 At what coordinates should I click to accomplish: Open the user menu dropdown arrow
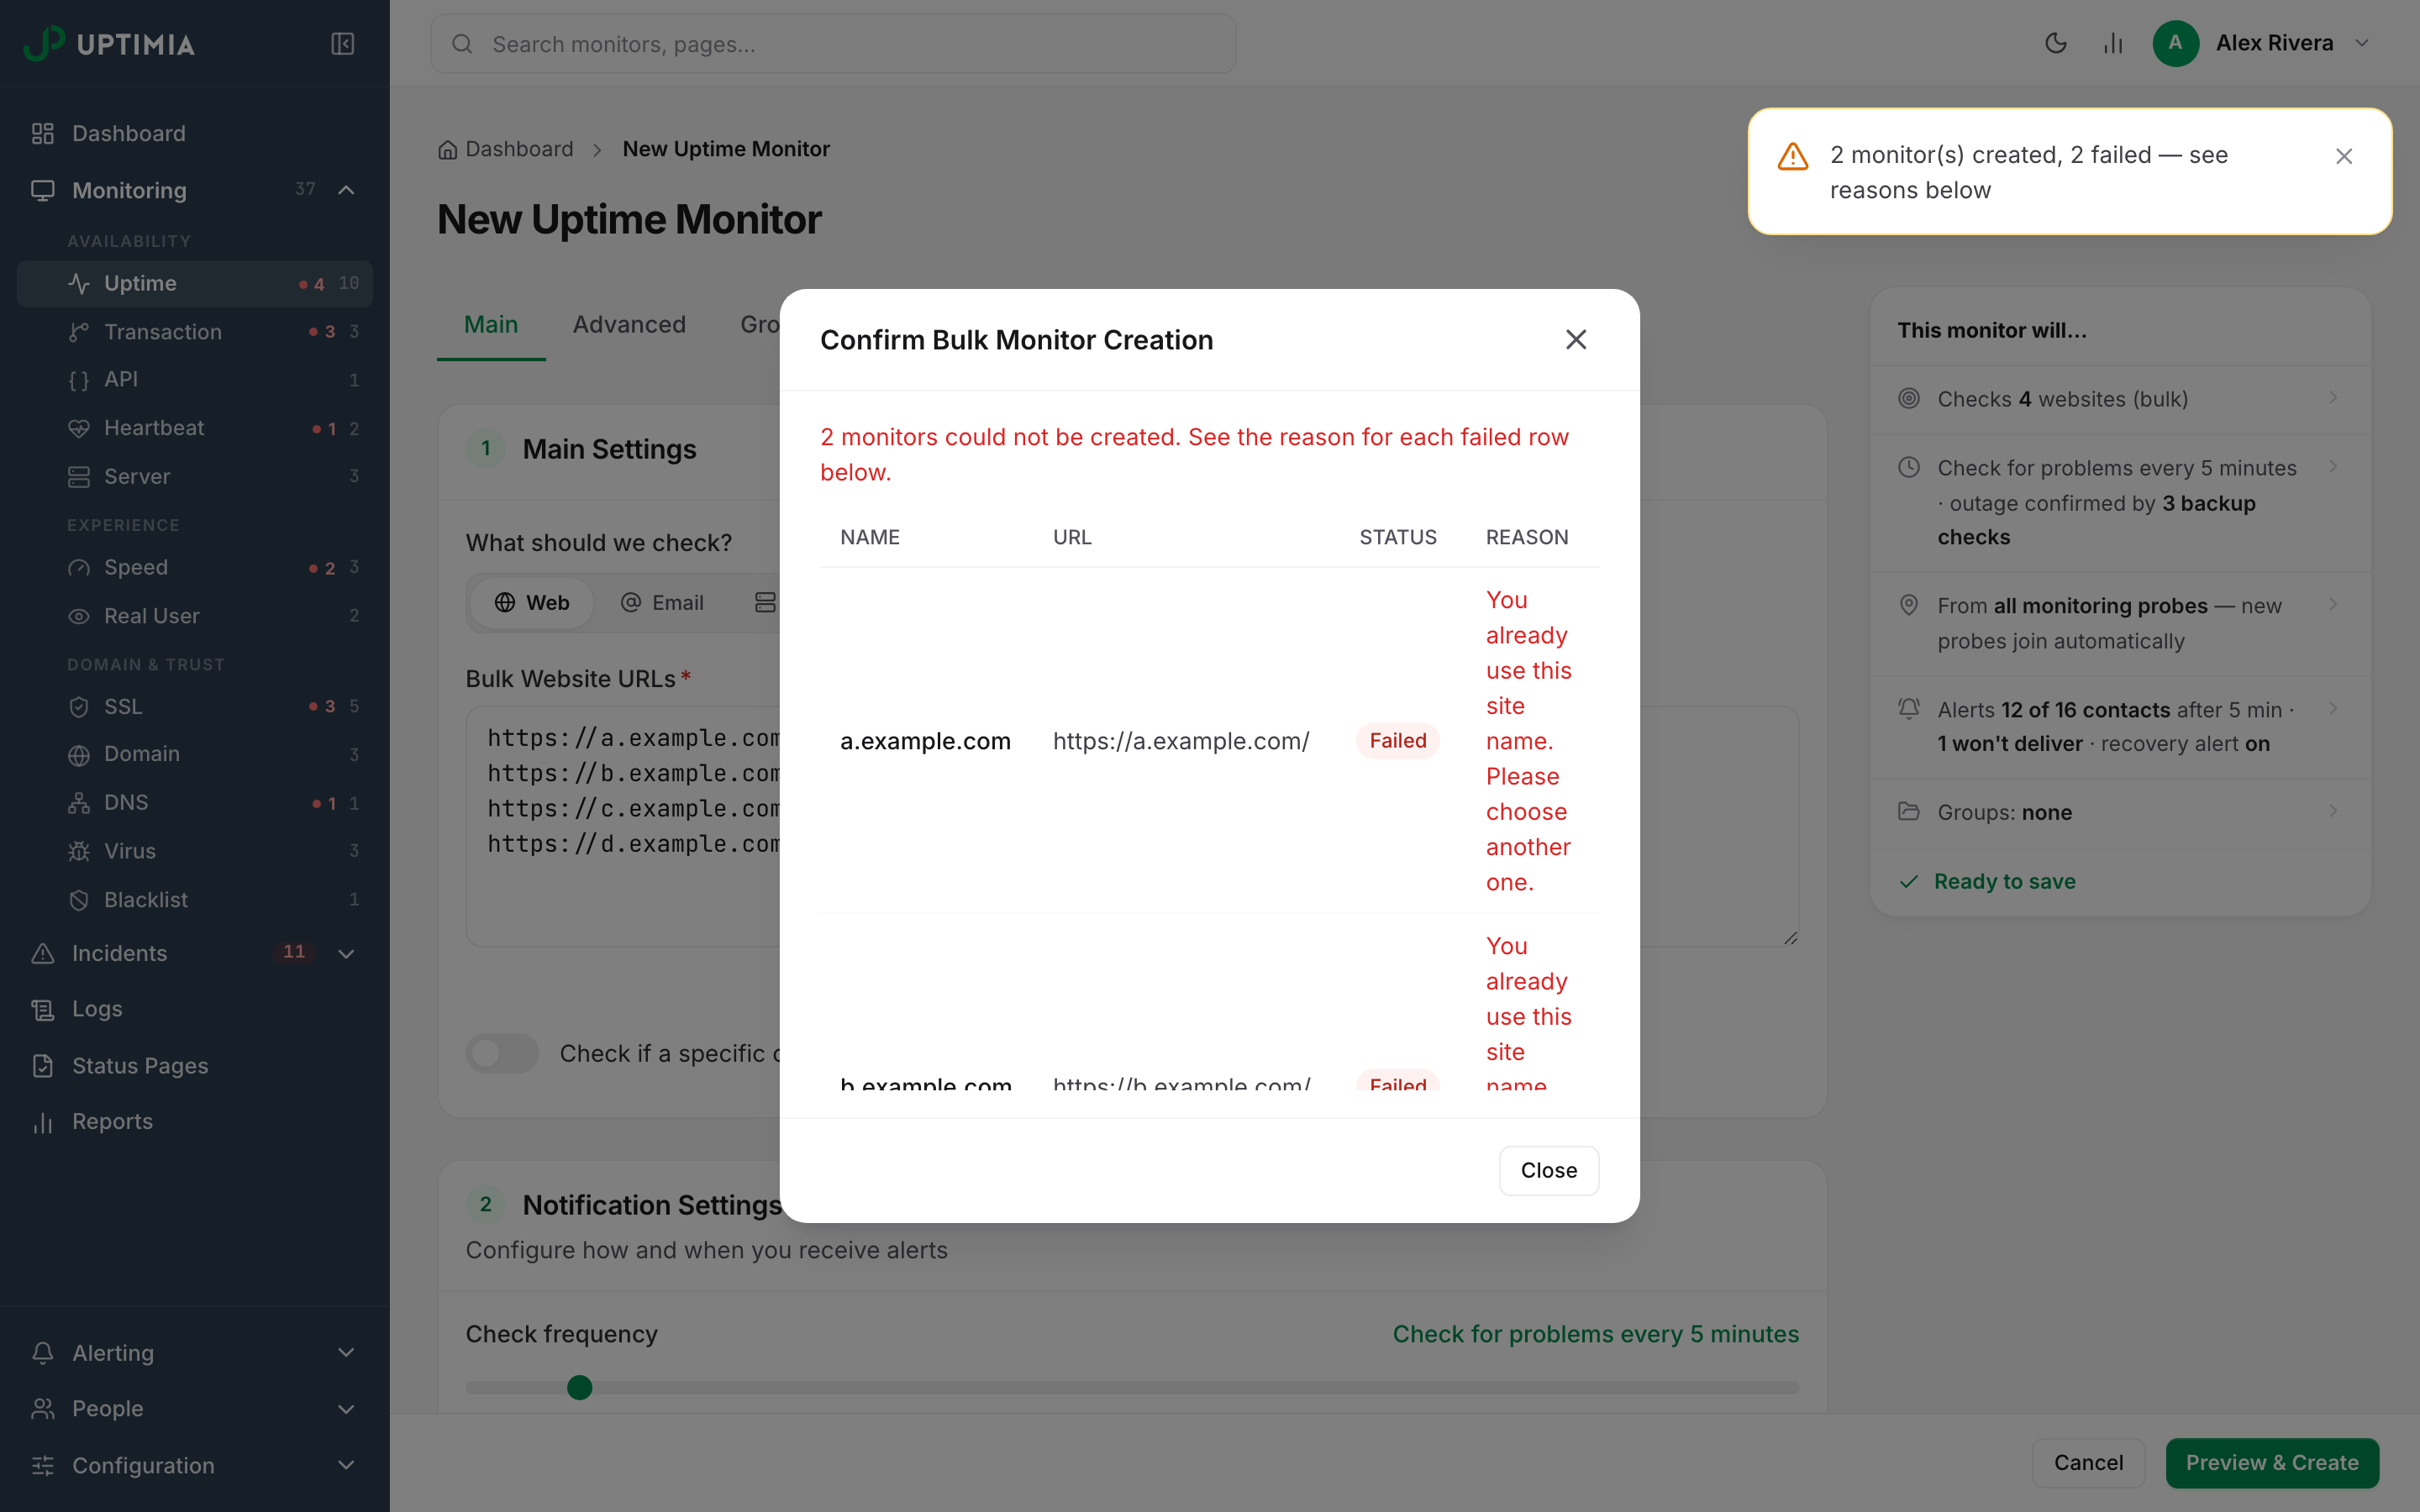click(2362, 43)
